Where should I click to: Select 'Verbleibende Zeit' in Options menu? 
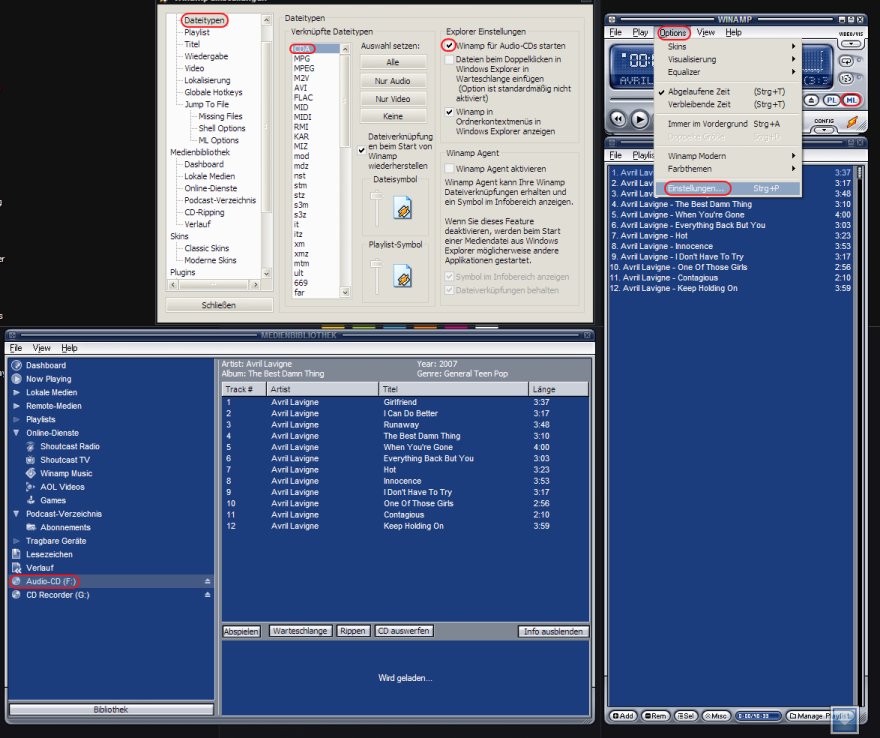tap(728, 104)
